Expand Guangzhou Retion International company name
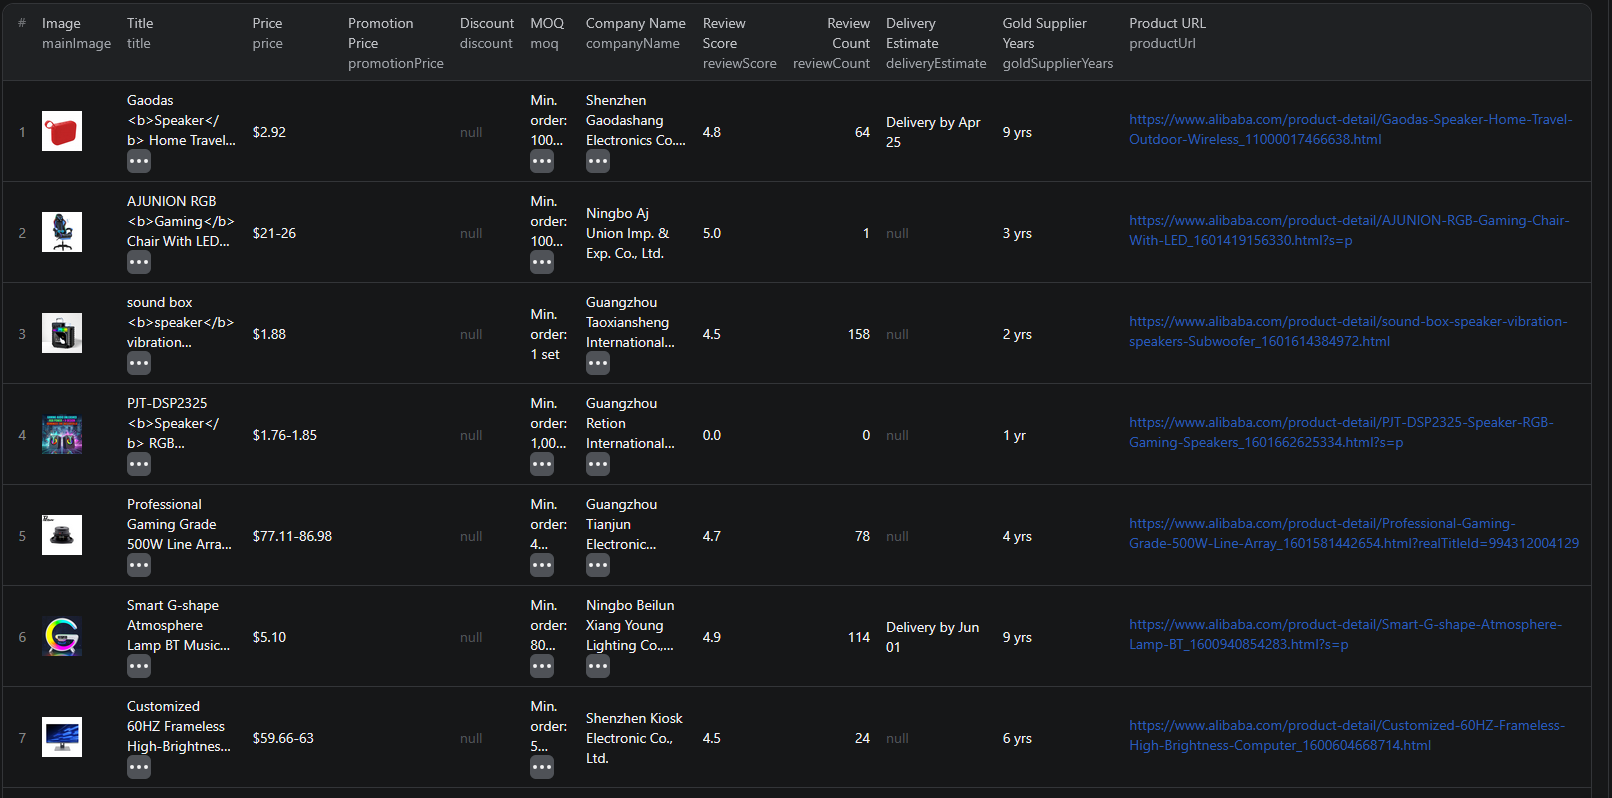 598,464
